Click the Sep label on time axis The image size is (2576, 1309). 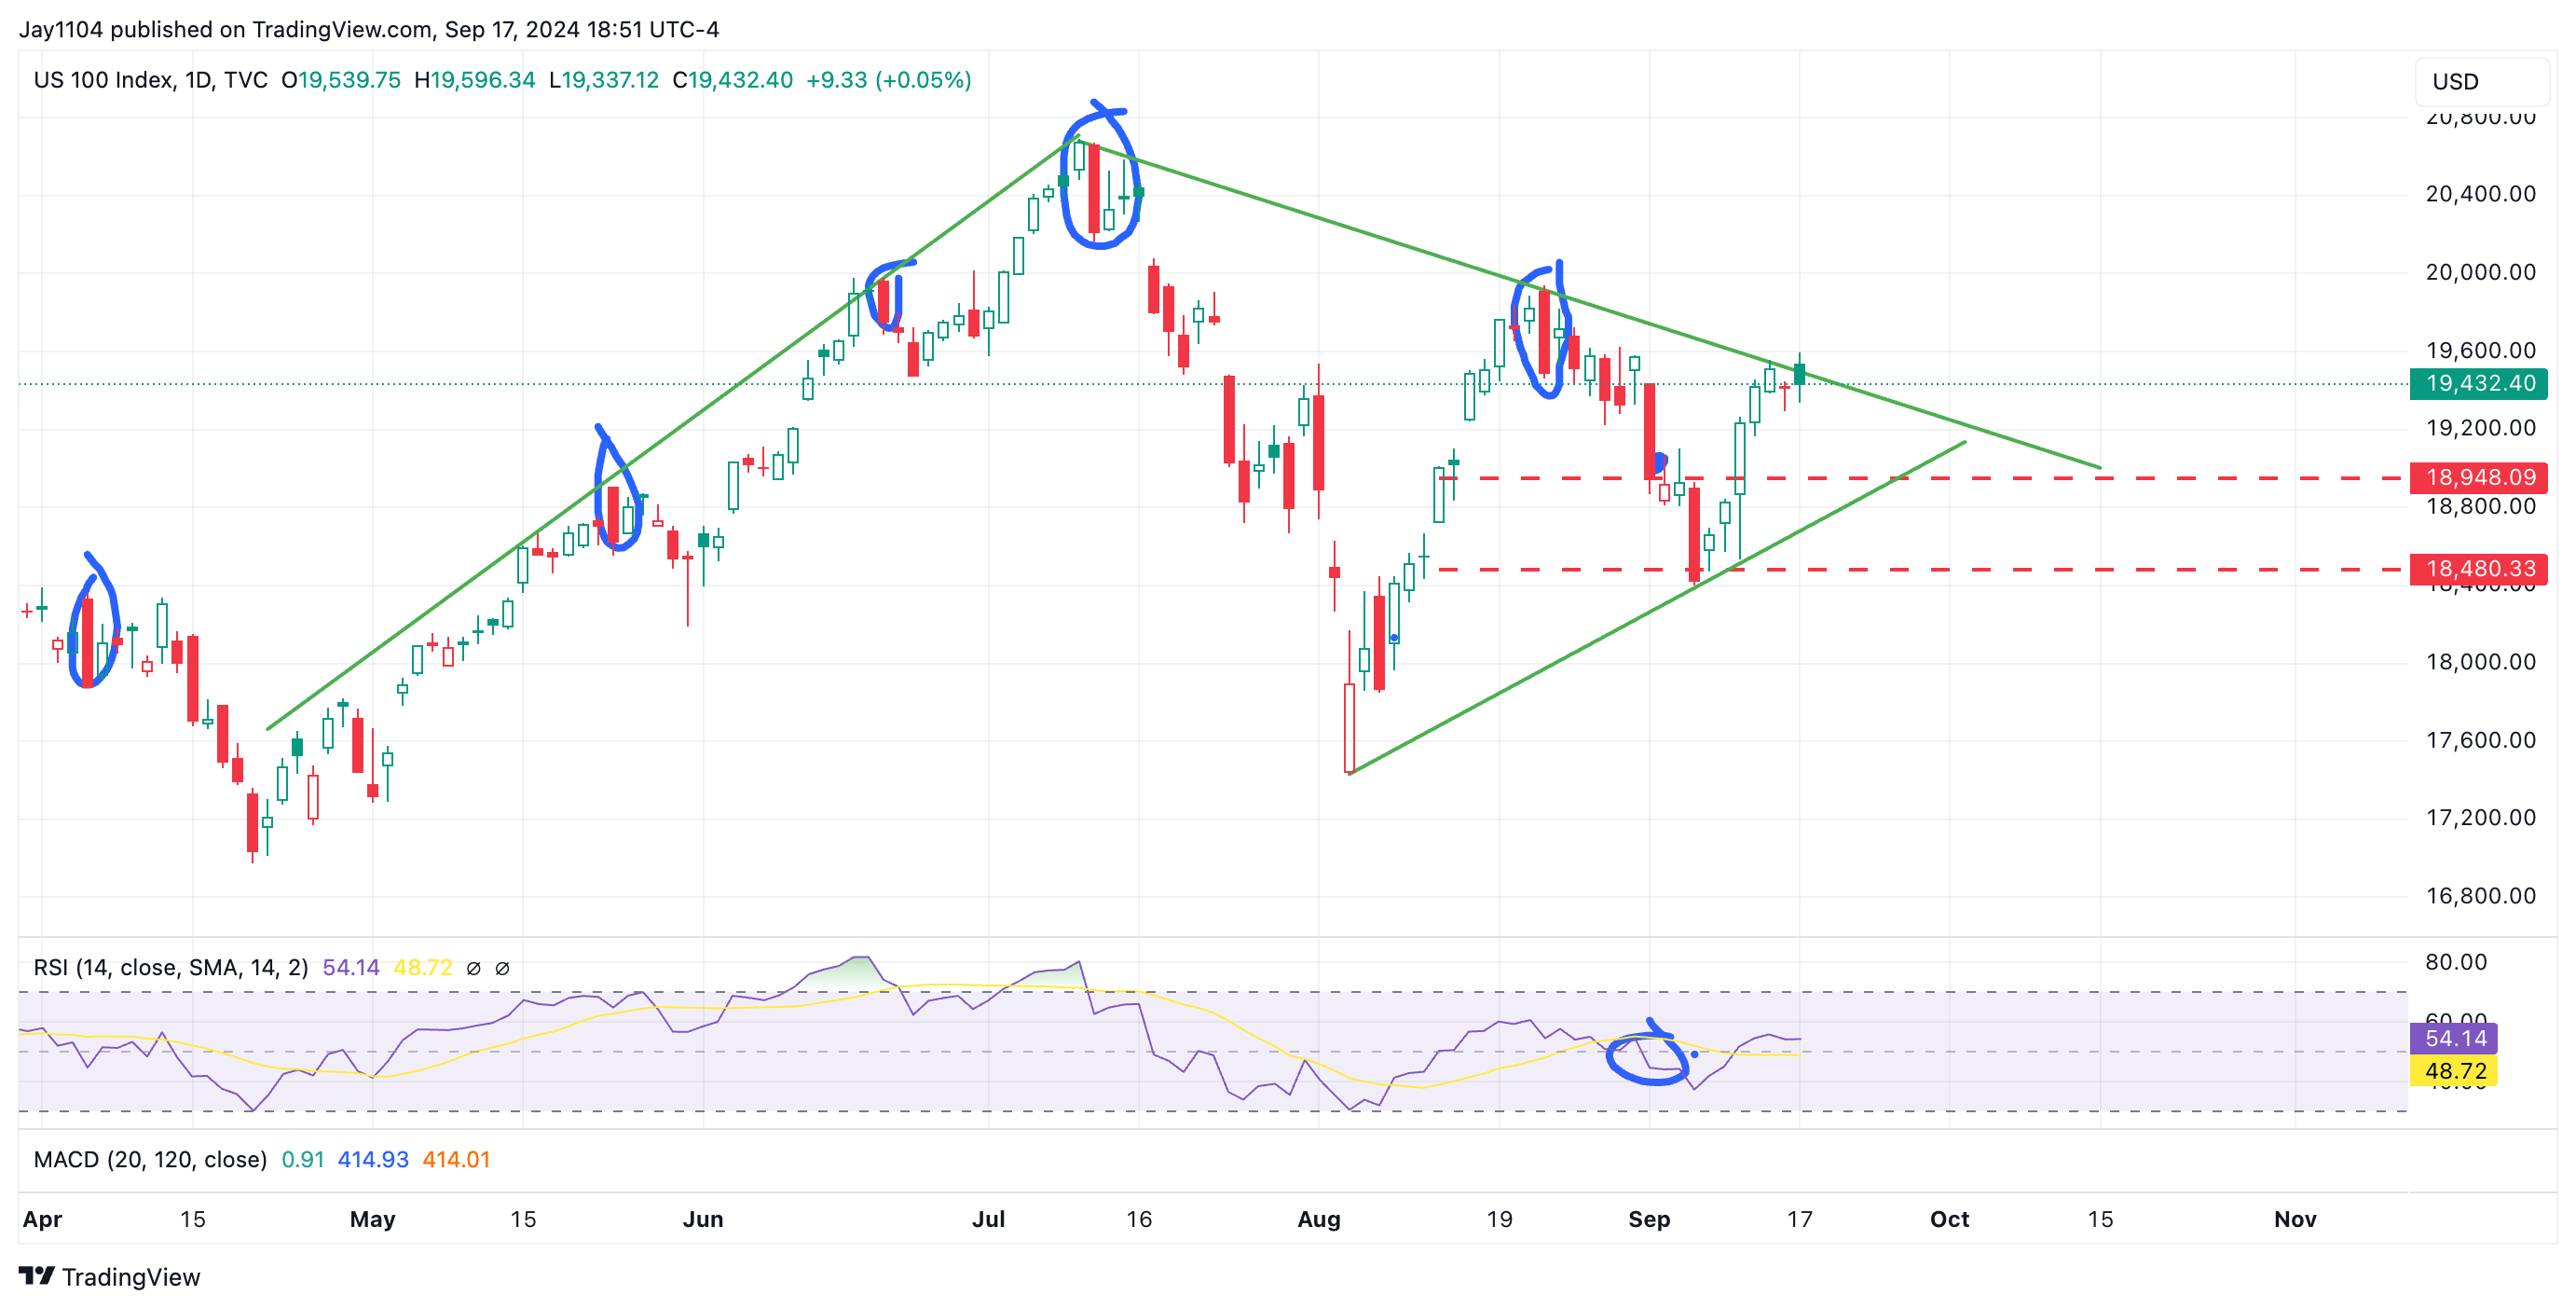[x=1649, y=1219]
